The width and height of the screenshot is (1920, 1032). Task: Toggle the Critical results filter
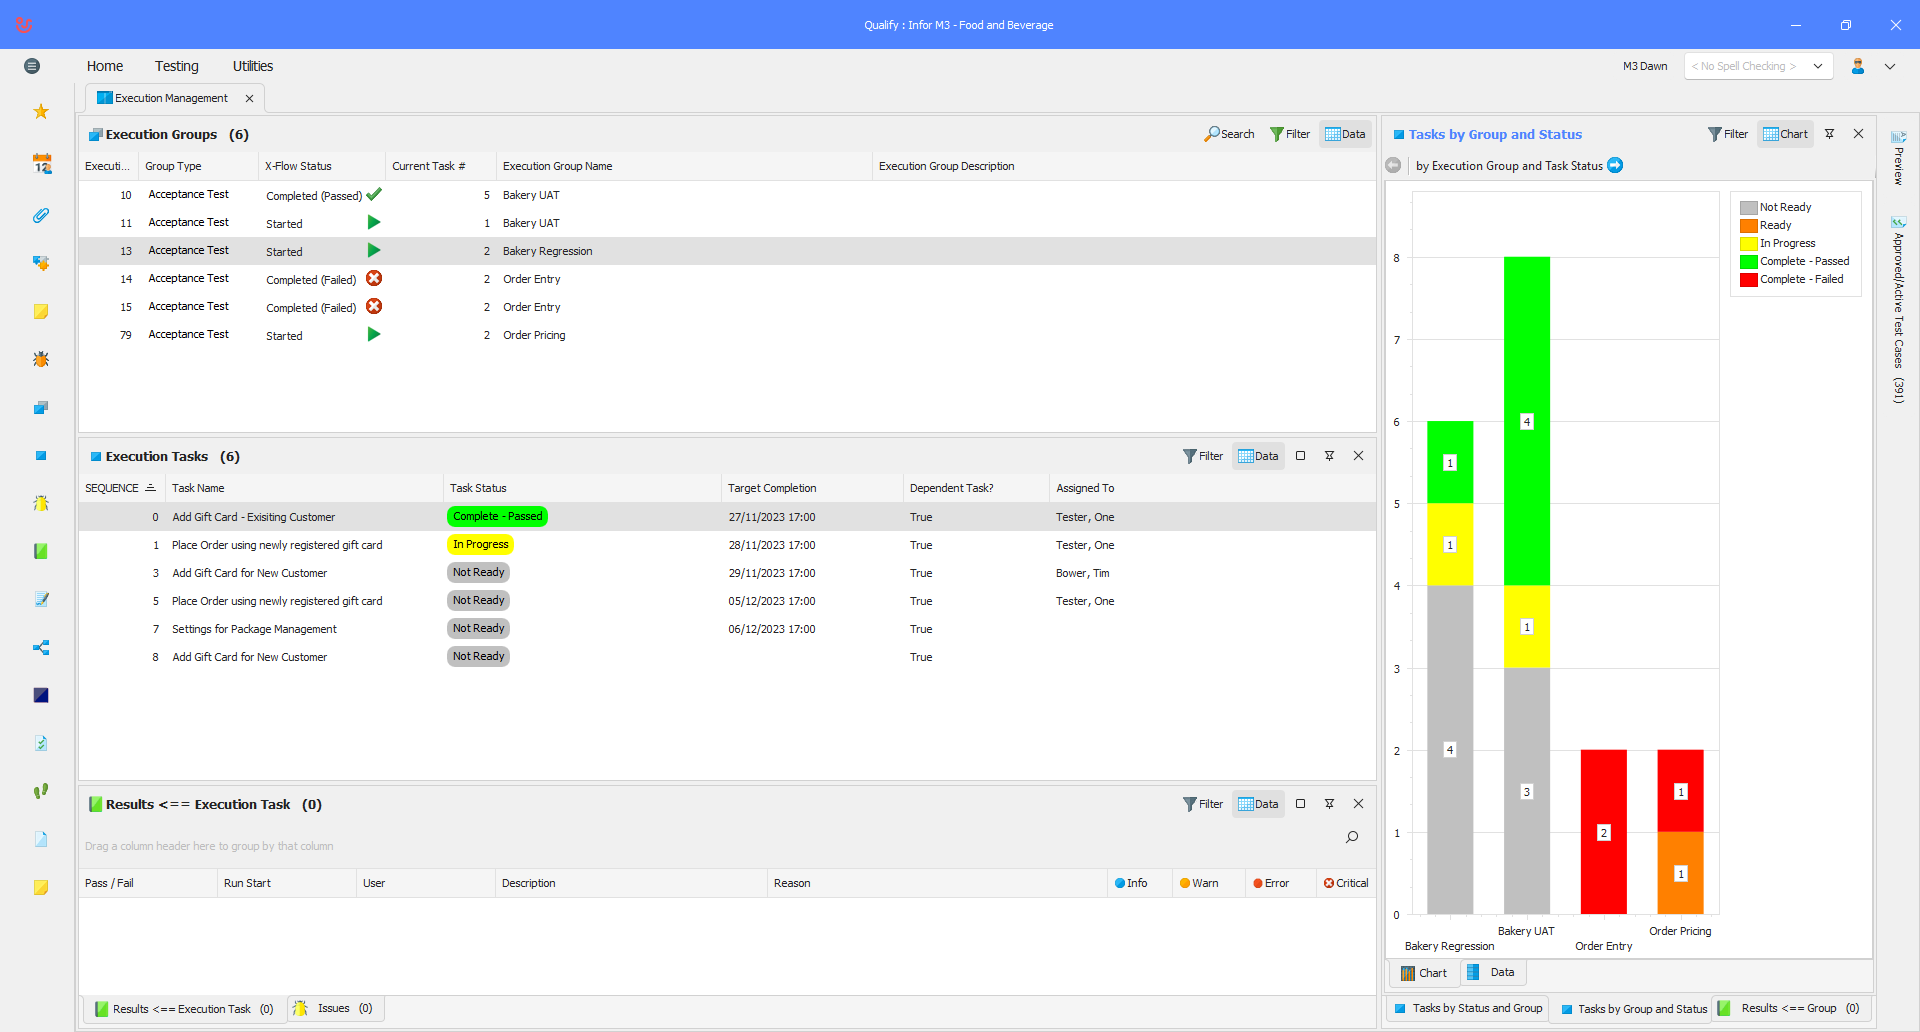[1346, 883]
